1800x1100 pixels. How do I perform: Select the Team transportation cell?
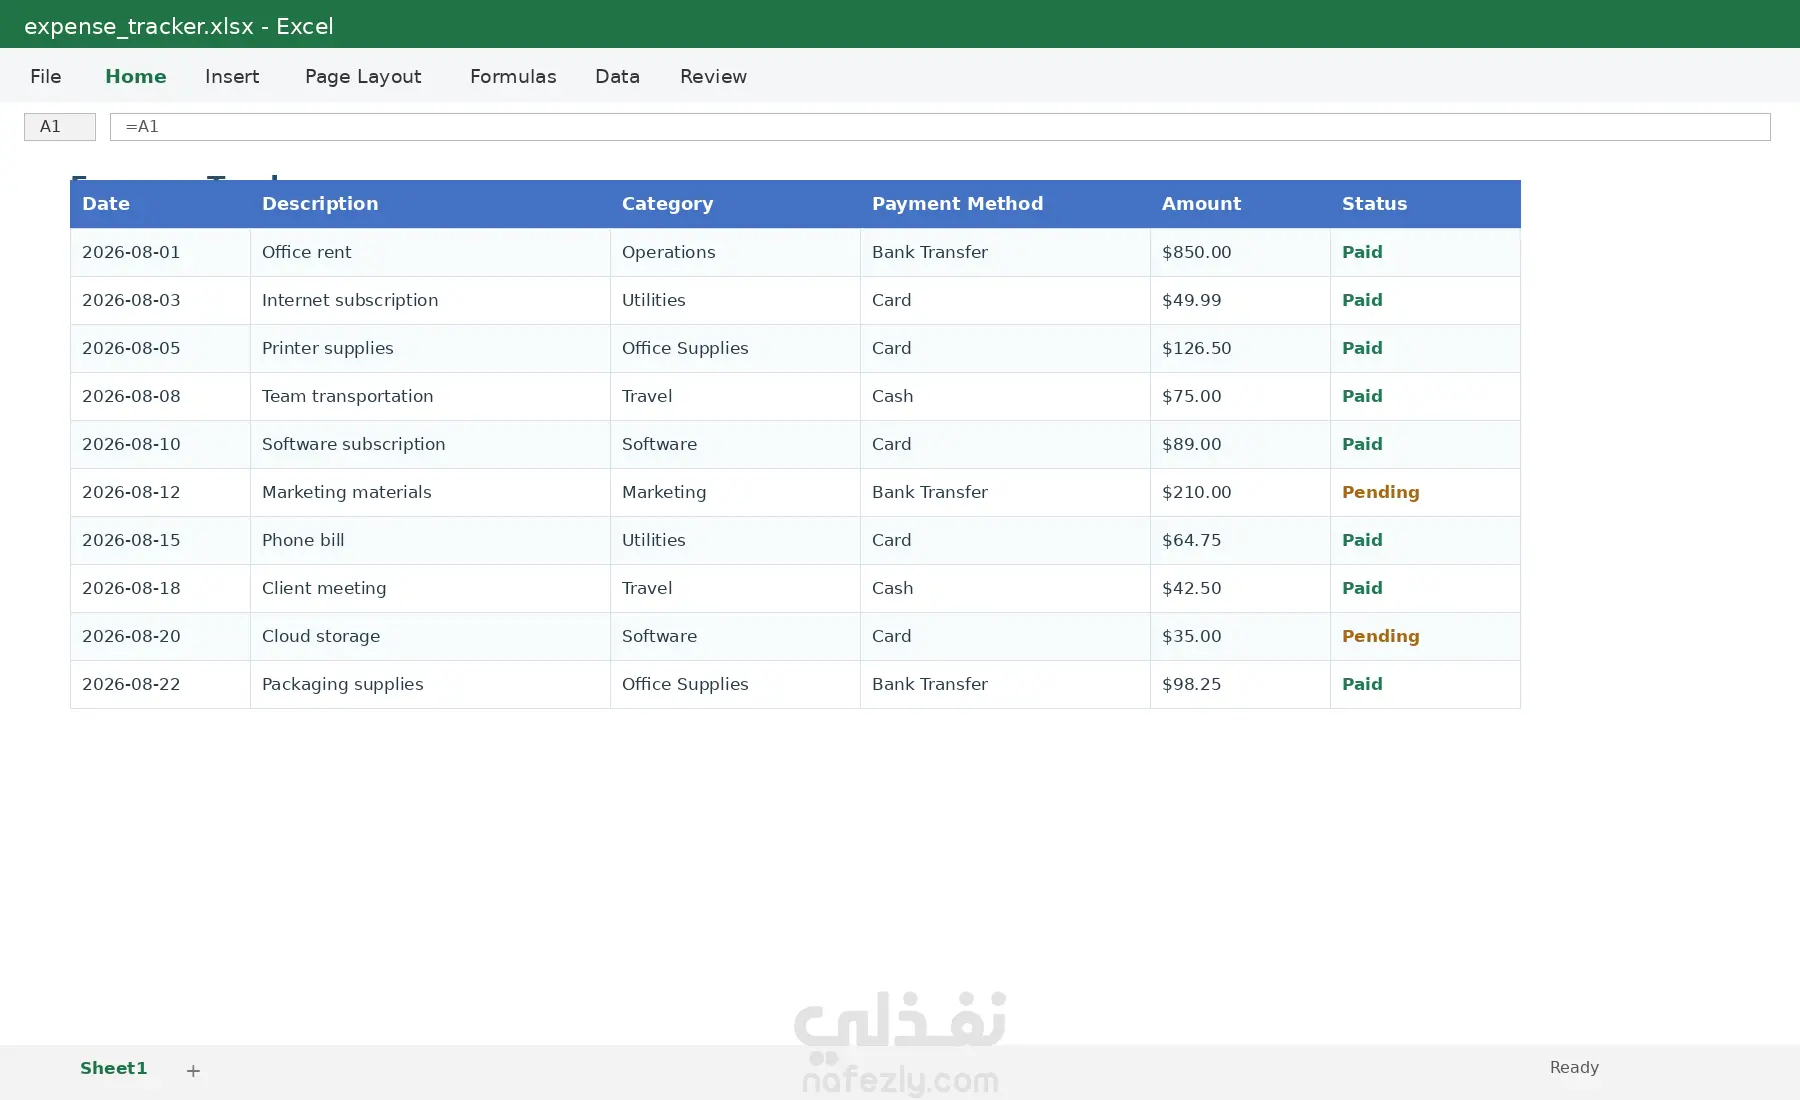point(430,396)
